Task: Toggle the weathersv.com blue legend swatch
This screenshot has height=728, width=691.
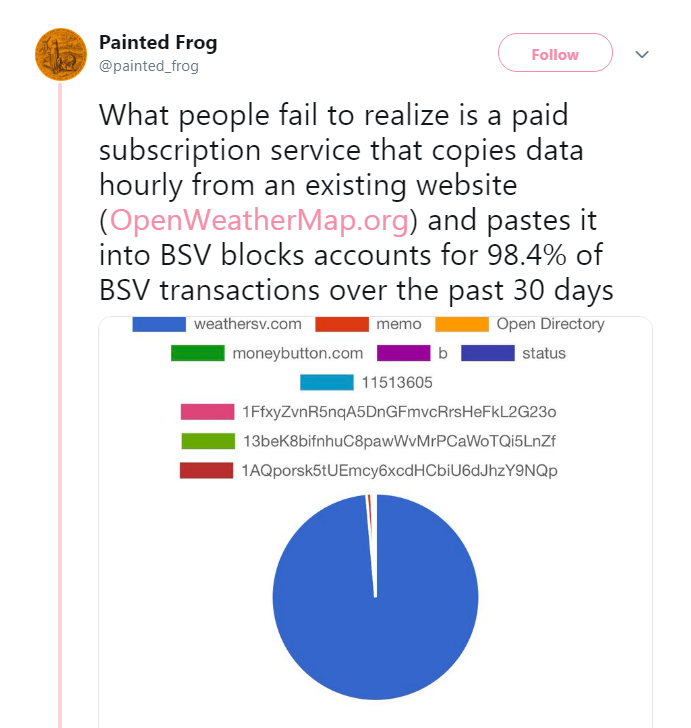Action: (159, 324)
